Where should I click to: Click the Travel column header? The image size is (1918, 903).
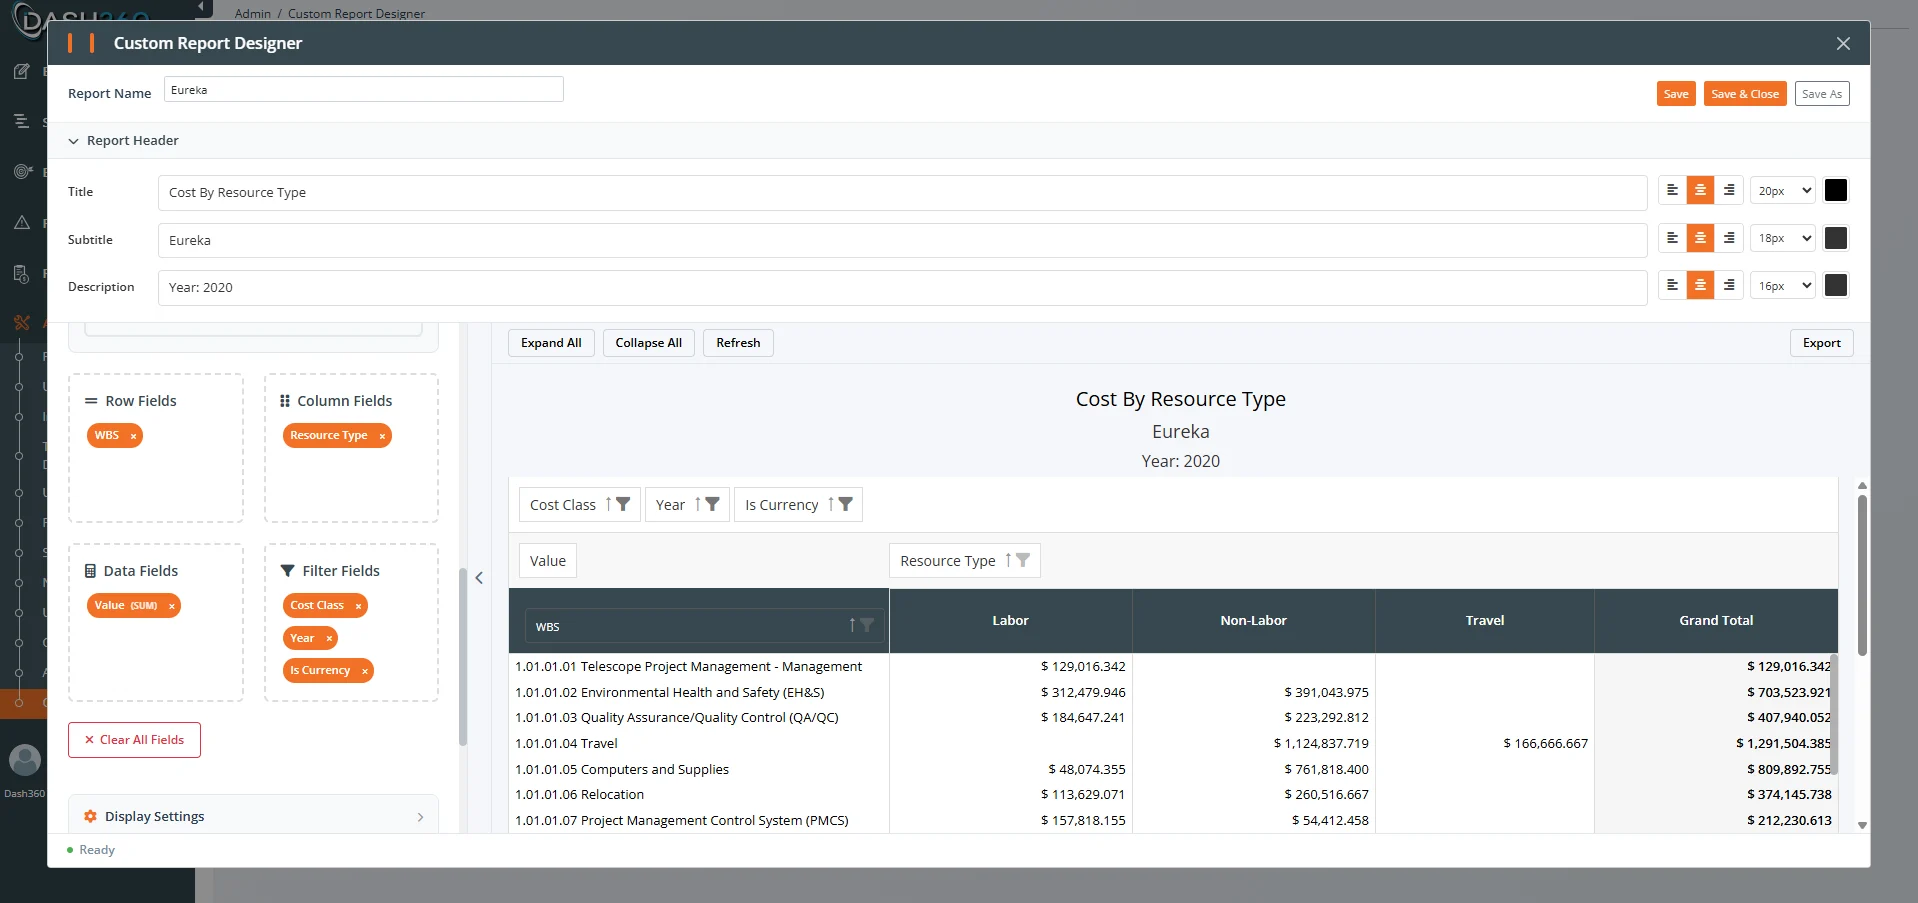1485,621
